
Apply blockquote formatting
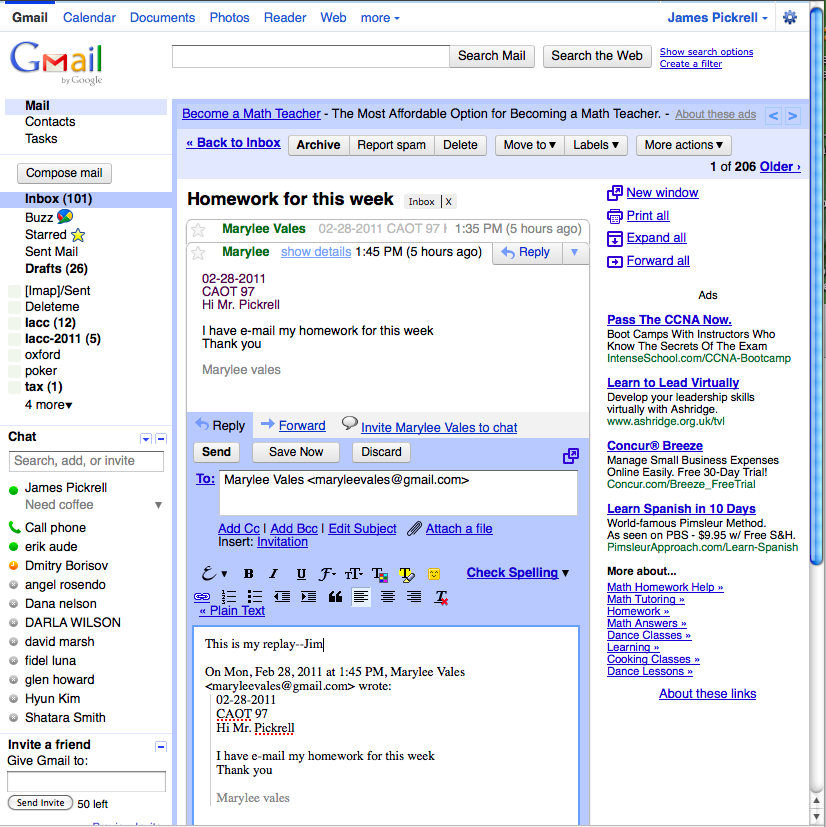coord(335,597)
